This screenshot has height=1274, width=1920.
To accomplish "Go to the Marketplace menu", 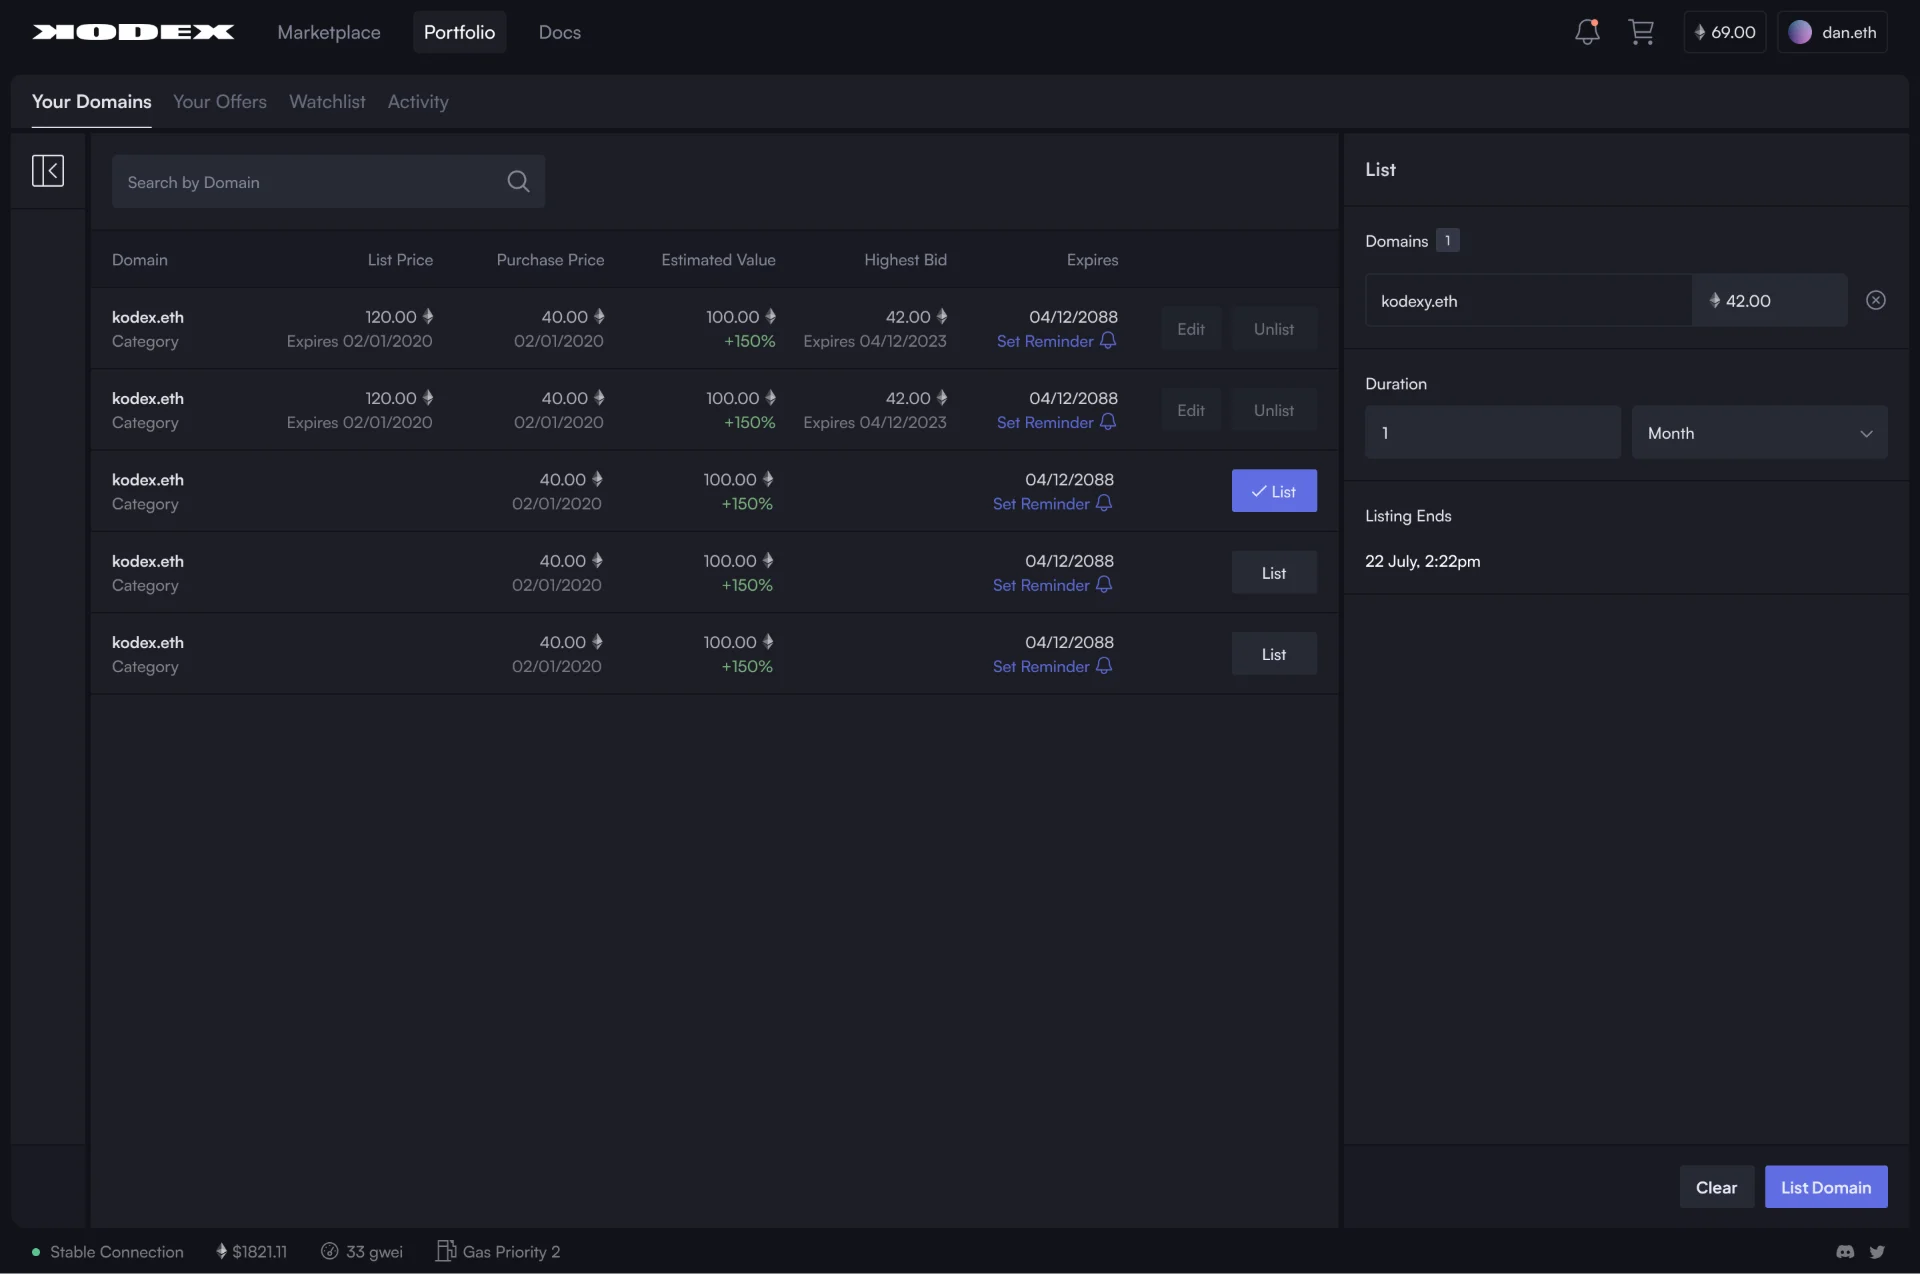I will click(x=329, y=32).
